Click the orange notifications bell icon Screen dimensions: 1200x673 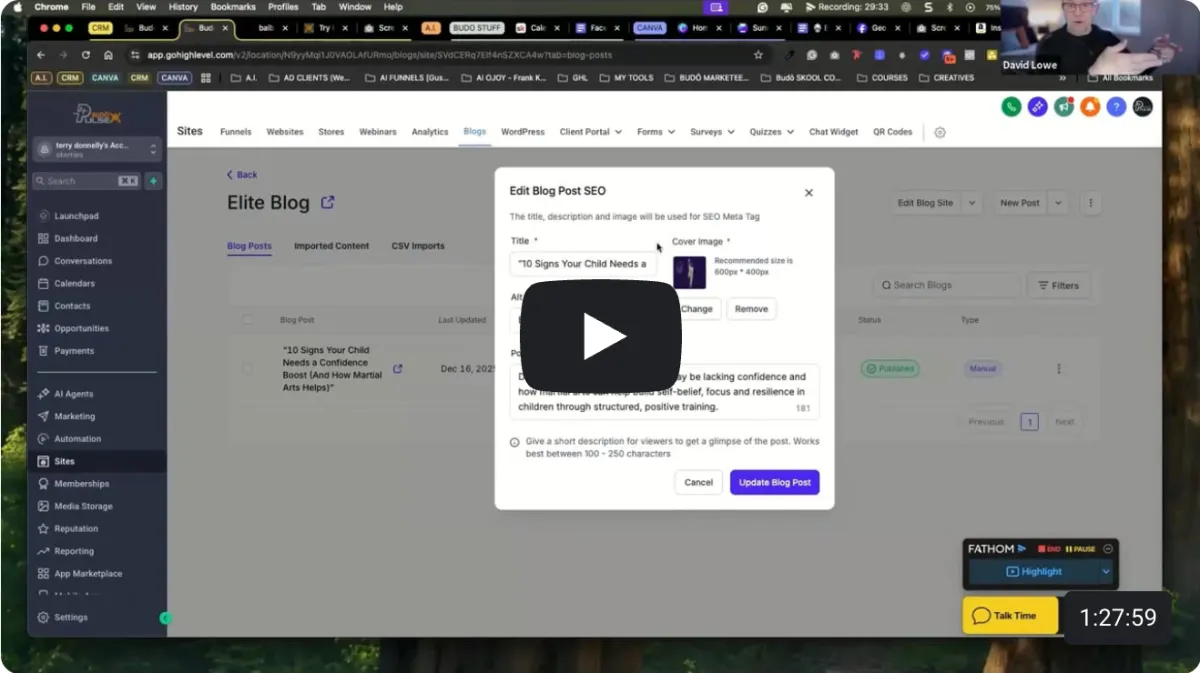click(x=1089, y=107)
